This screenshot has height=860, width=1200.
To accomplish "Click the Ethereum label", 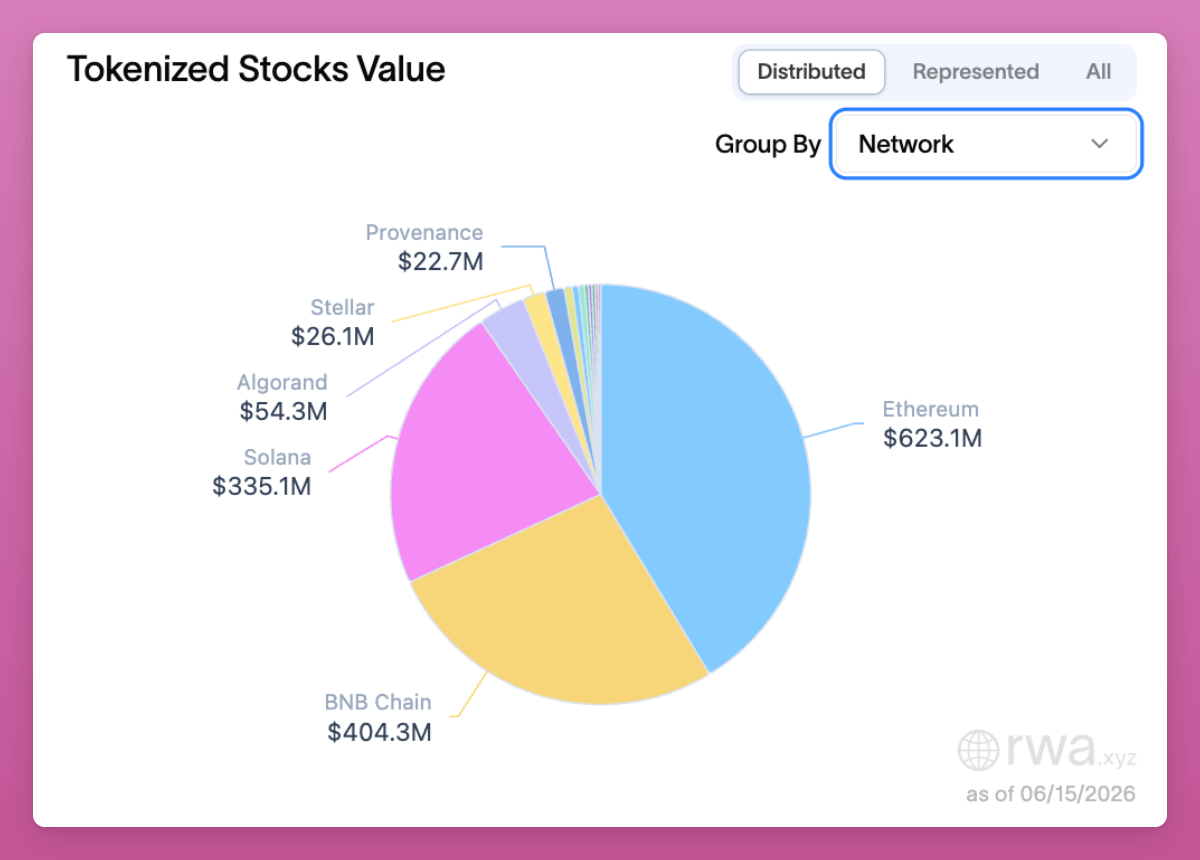I will click(x=930, y=409).
